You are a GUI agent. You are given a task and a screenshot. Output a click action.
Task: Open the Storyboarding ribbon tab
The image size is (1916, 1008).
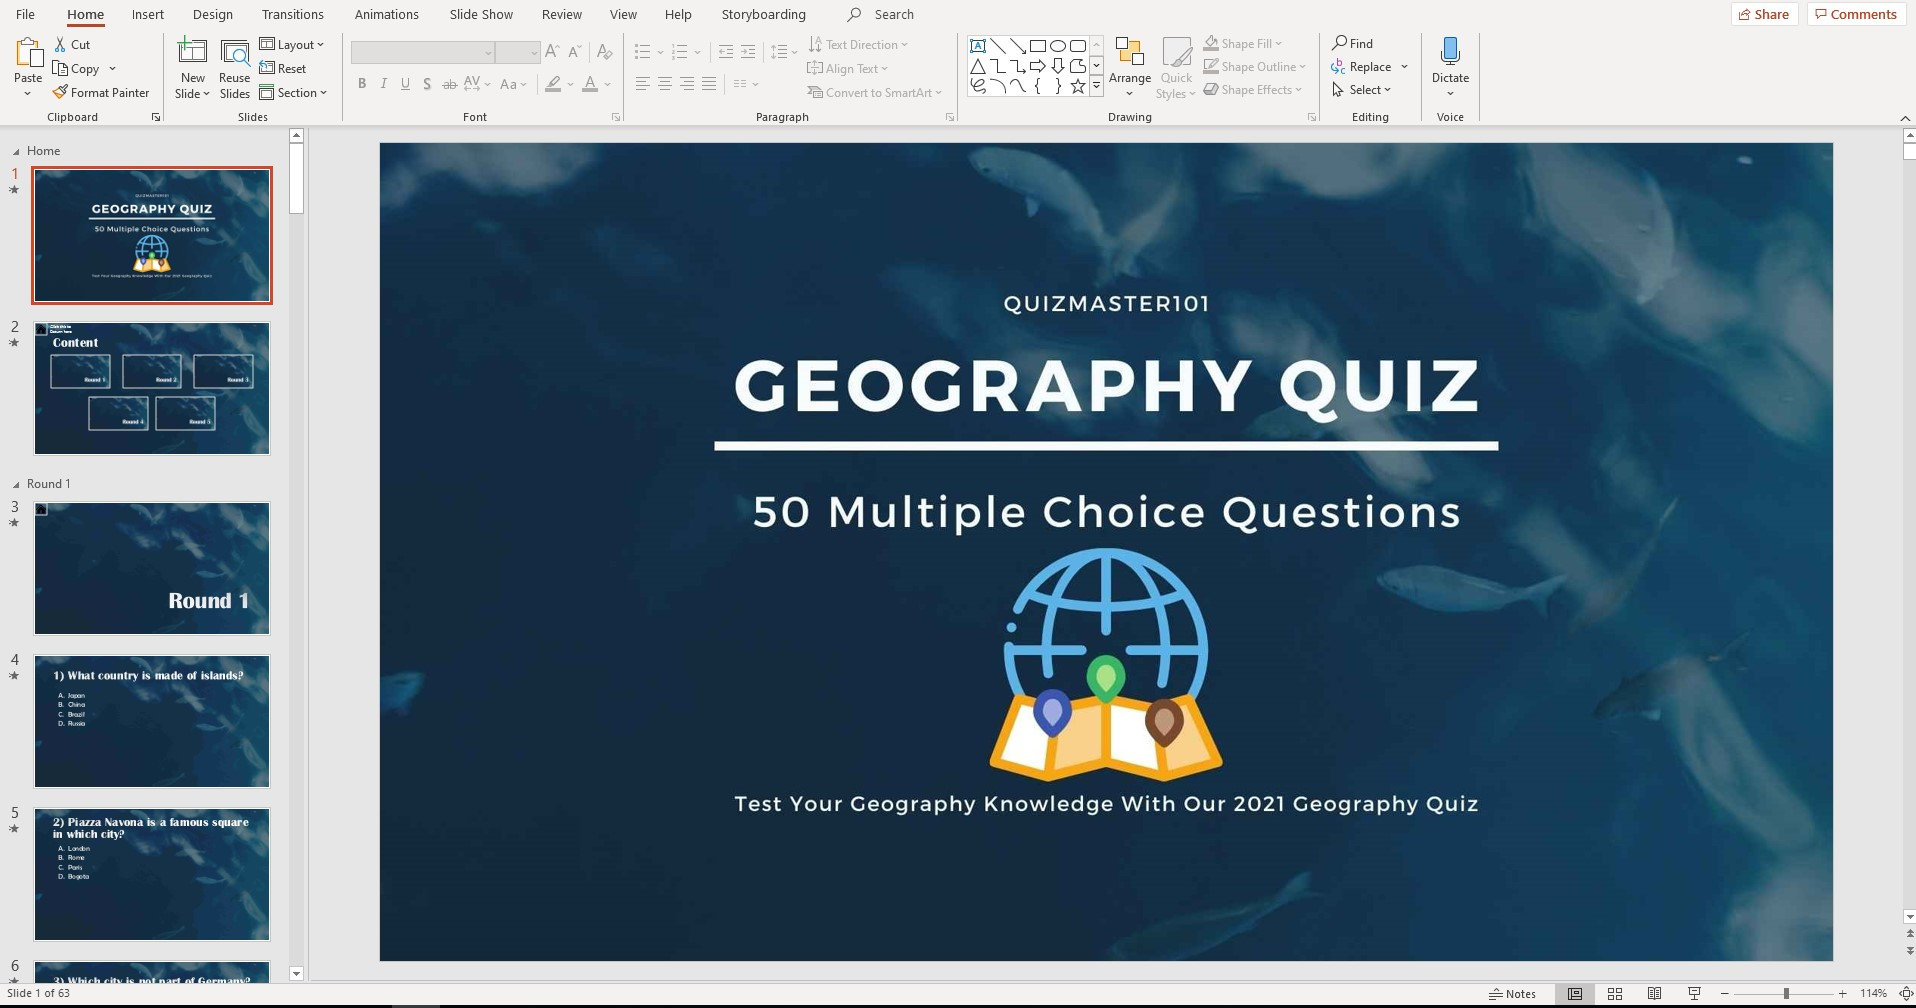click(763, 14)
